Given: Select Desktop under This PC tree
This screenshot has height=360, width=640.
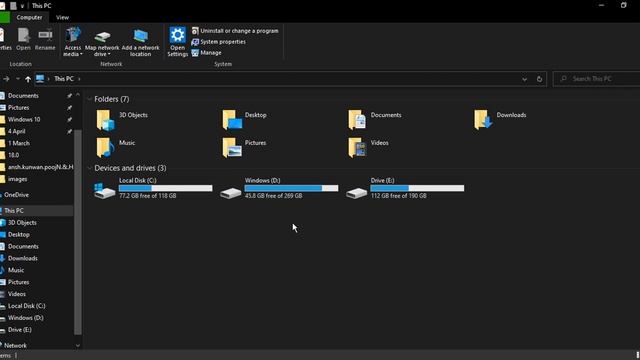Looking at the screenshot, I should point(18,235).
